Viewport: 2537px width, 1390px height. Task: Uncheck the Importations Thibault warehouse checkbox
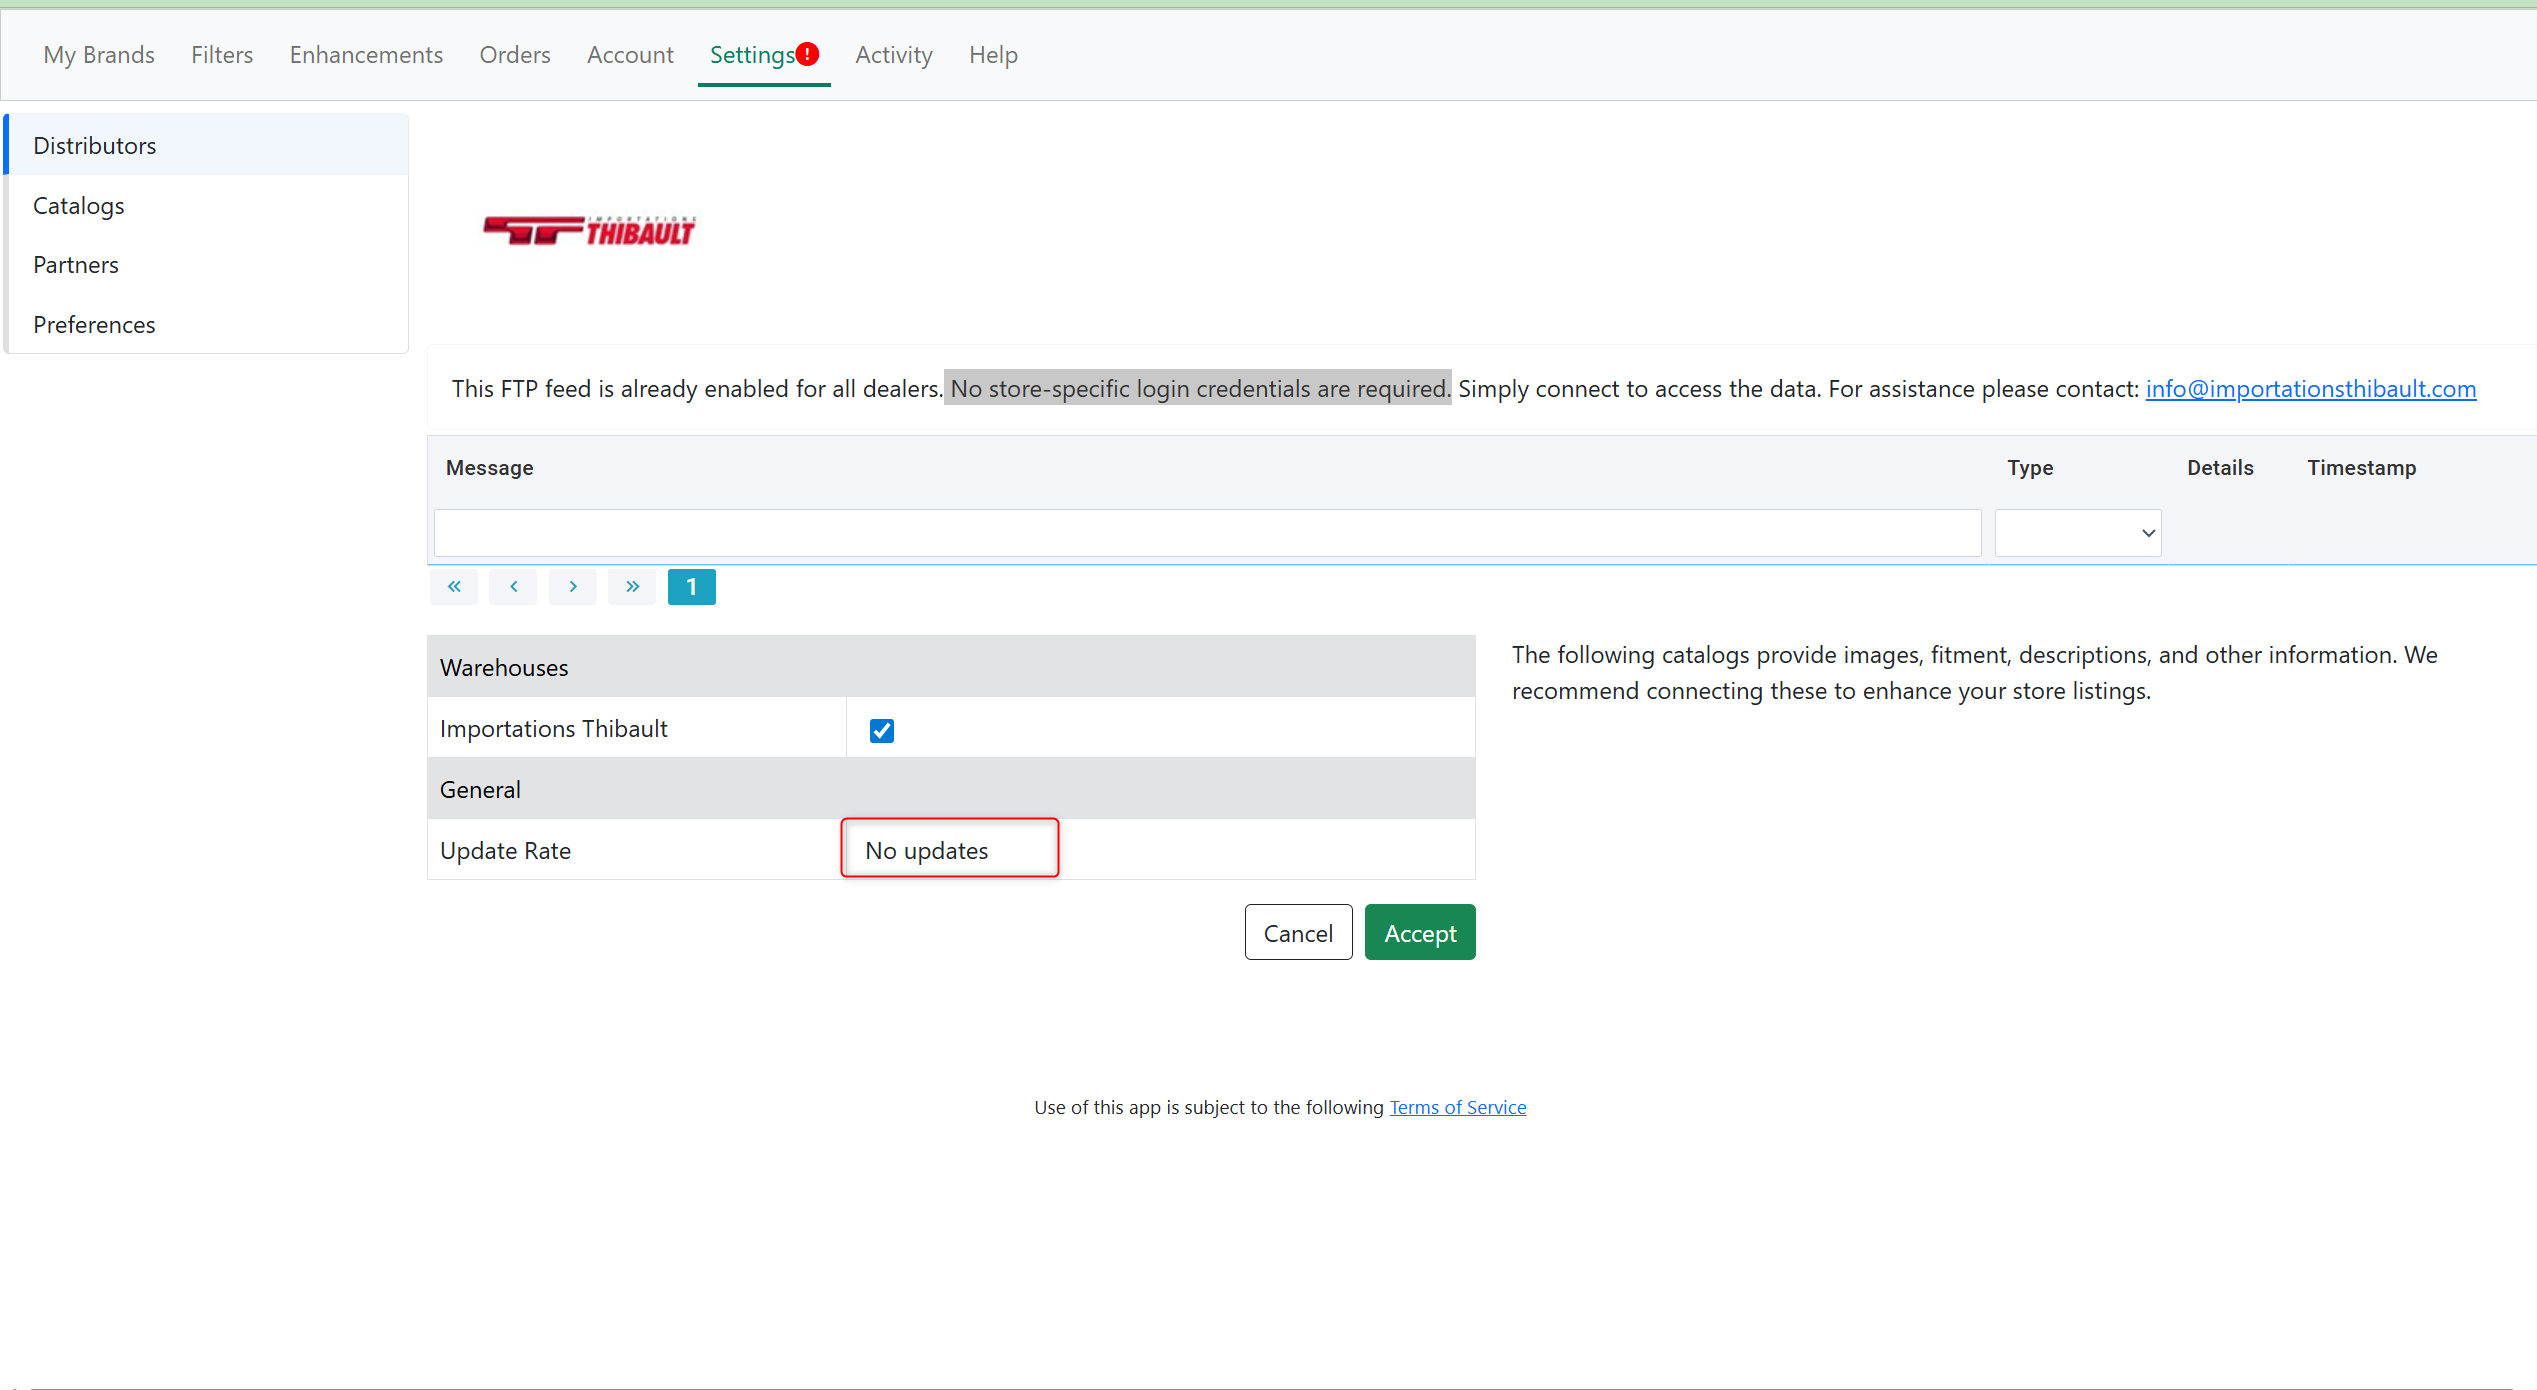click(881, 731)
